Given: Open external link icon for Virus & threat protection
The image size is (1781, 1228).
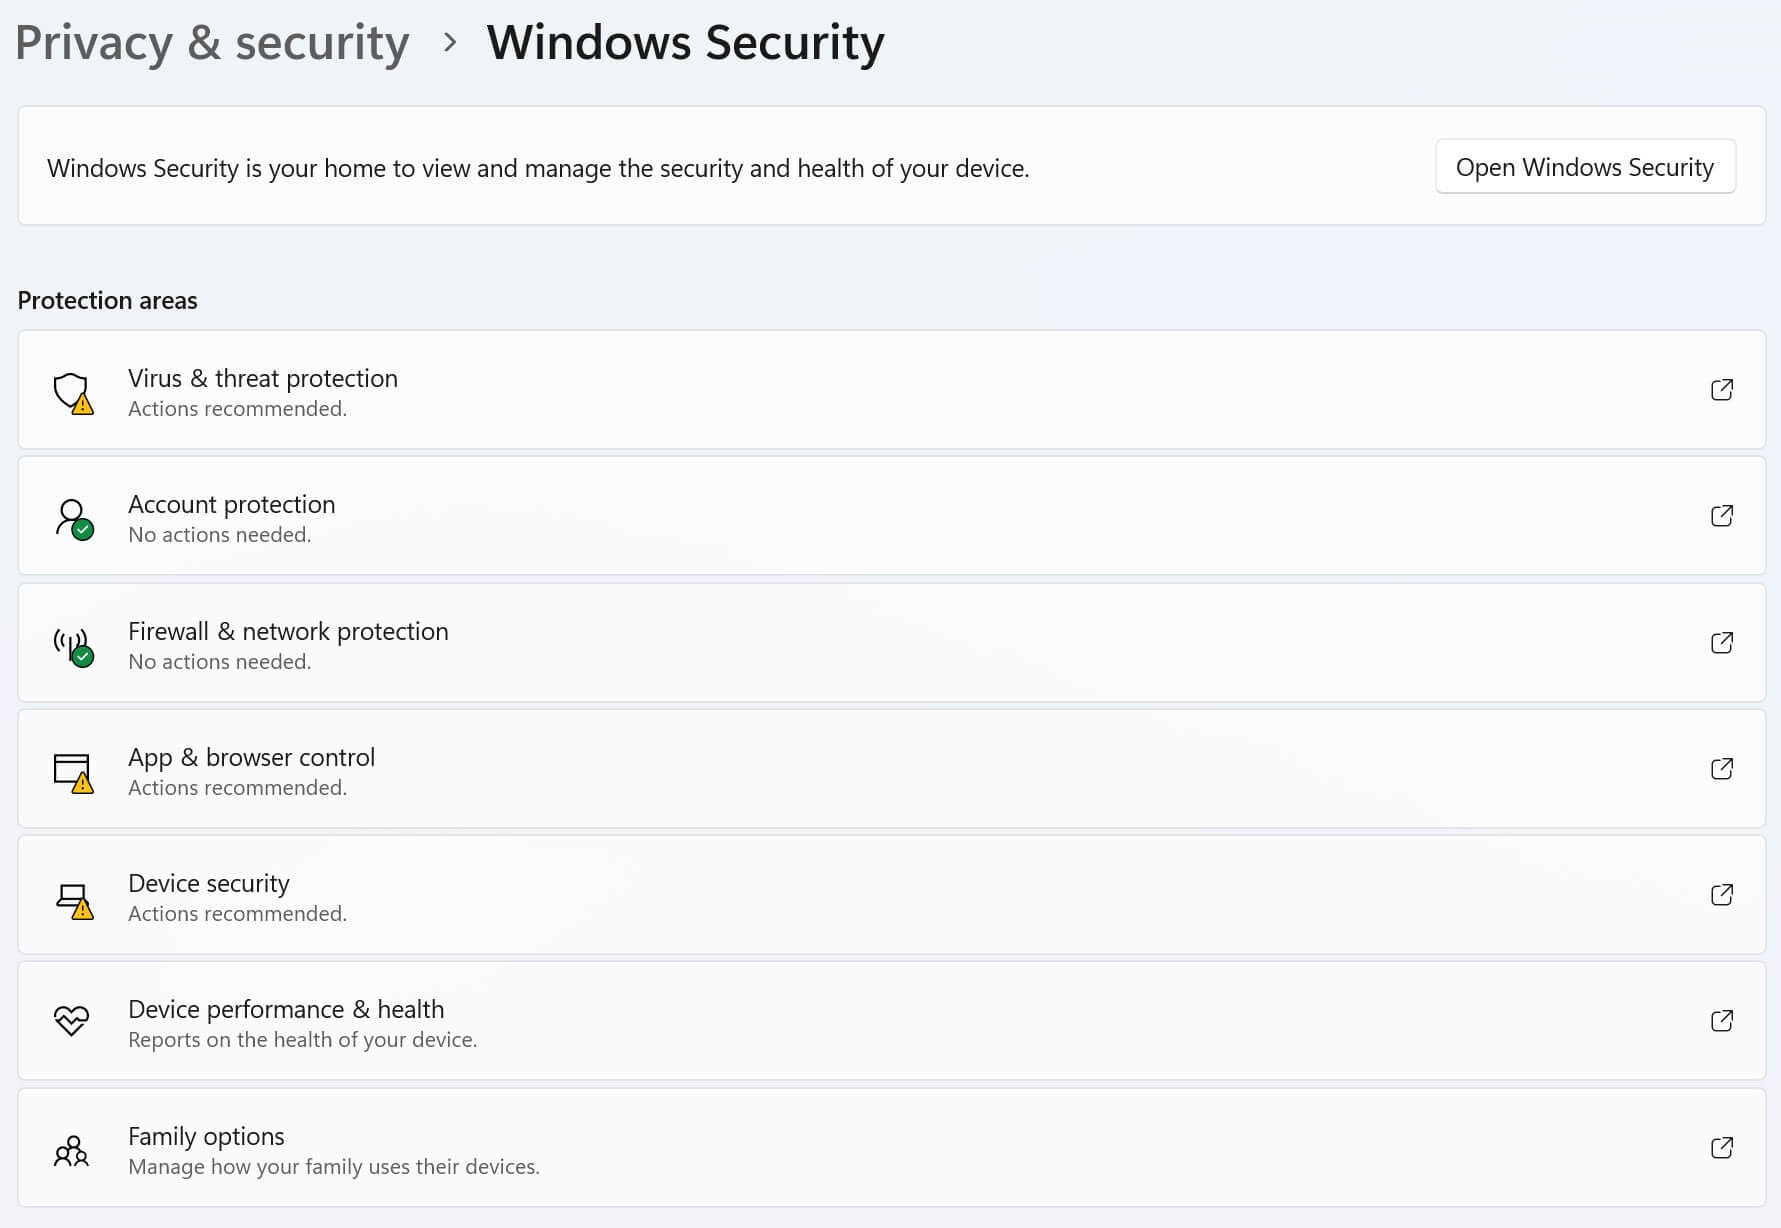Looking at the screenshot, I should [x=1721, y=390].
